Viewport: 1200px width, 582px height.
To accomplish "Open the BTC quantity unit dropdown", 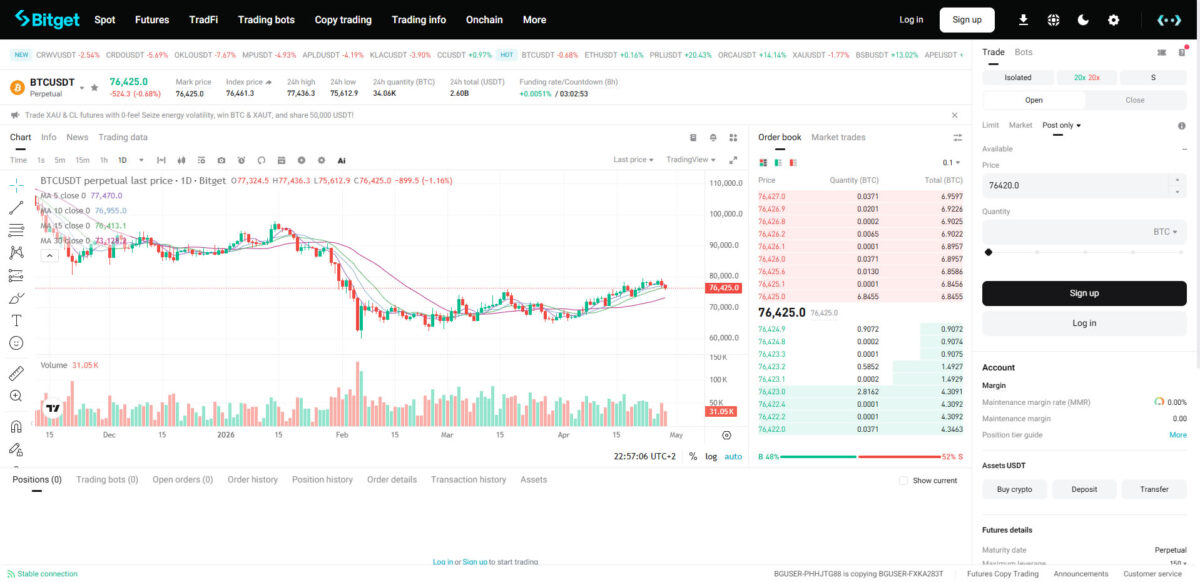I will tap(1165, 232).
